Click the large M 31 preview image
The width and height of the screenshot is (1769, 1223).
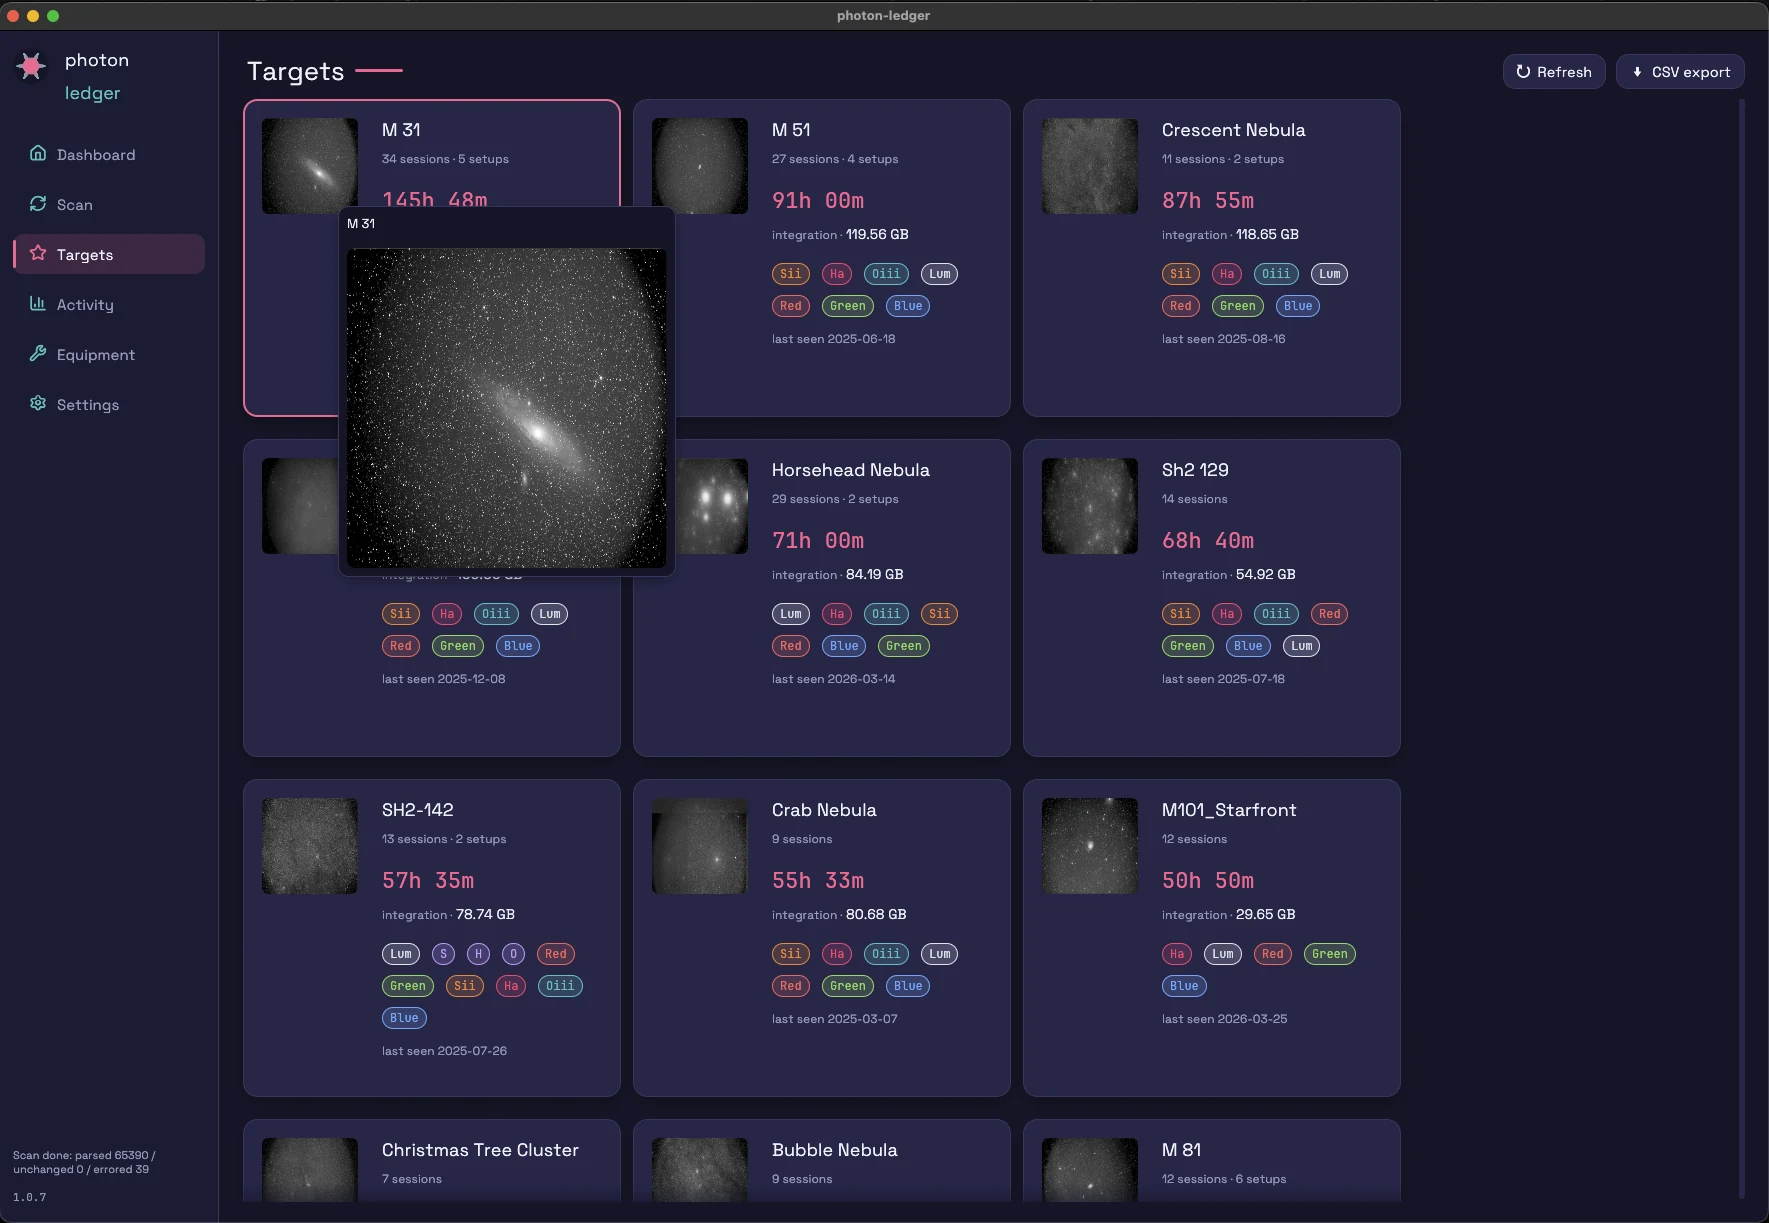tap(506, 408)
